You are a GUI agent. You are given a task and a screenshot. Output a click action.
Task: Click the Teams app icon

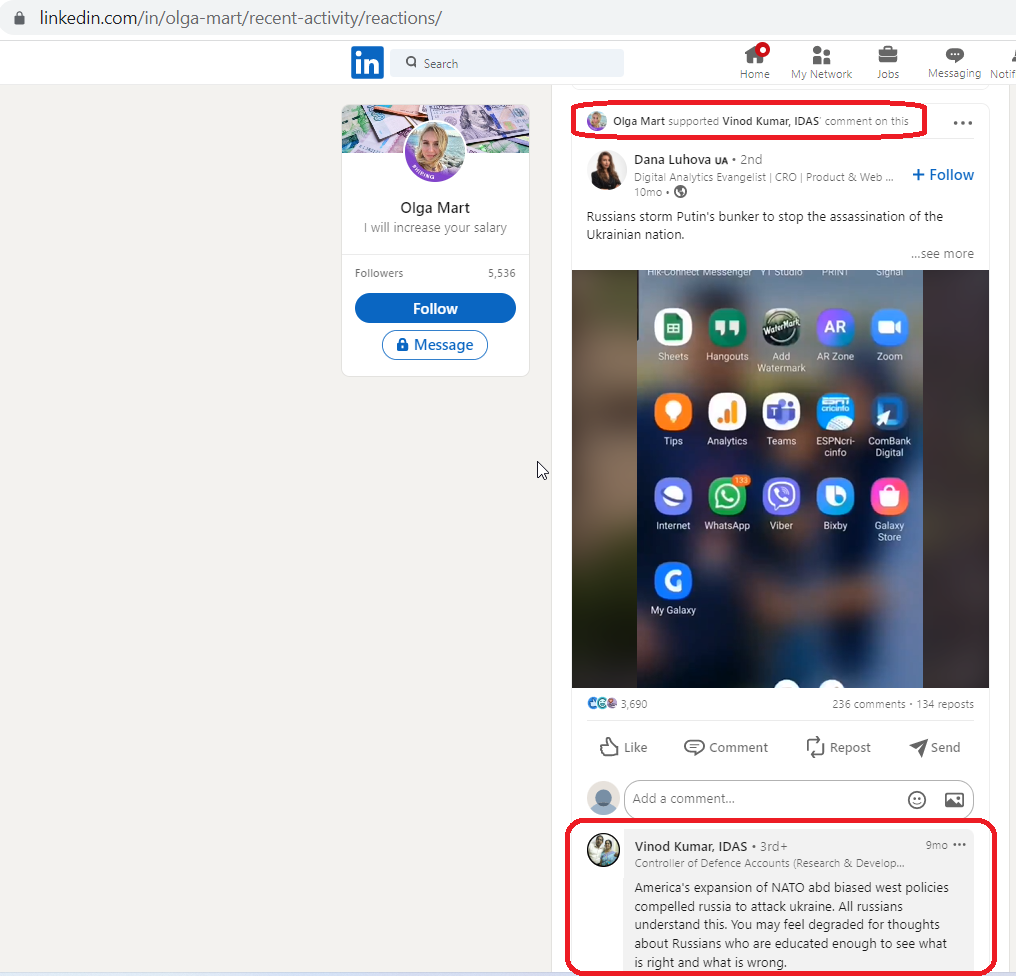(781, 412)
